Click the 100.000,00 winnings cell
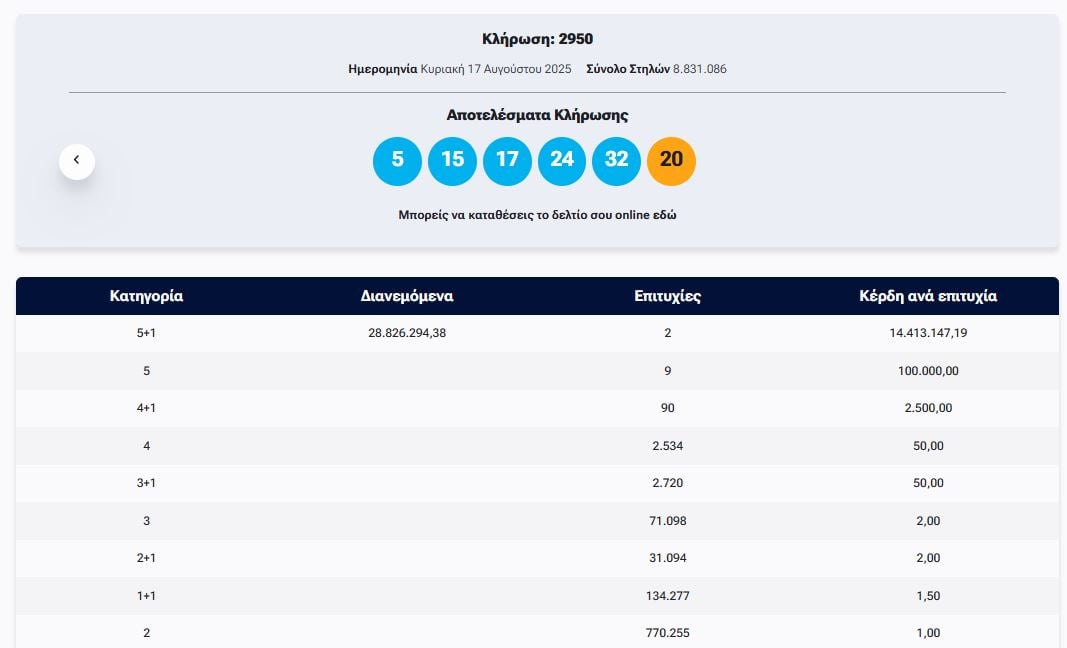The width and height of the screenshot is (1067, 648). [928, 371]
